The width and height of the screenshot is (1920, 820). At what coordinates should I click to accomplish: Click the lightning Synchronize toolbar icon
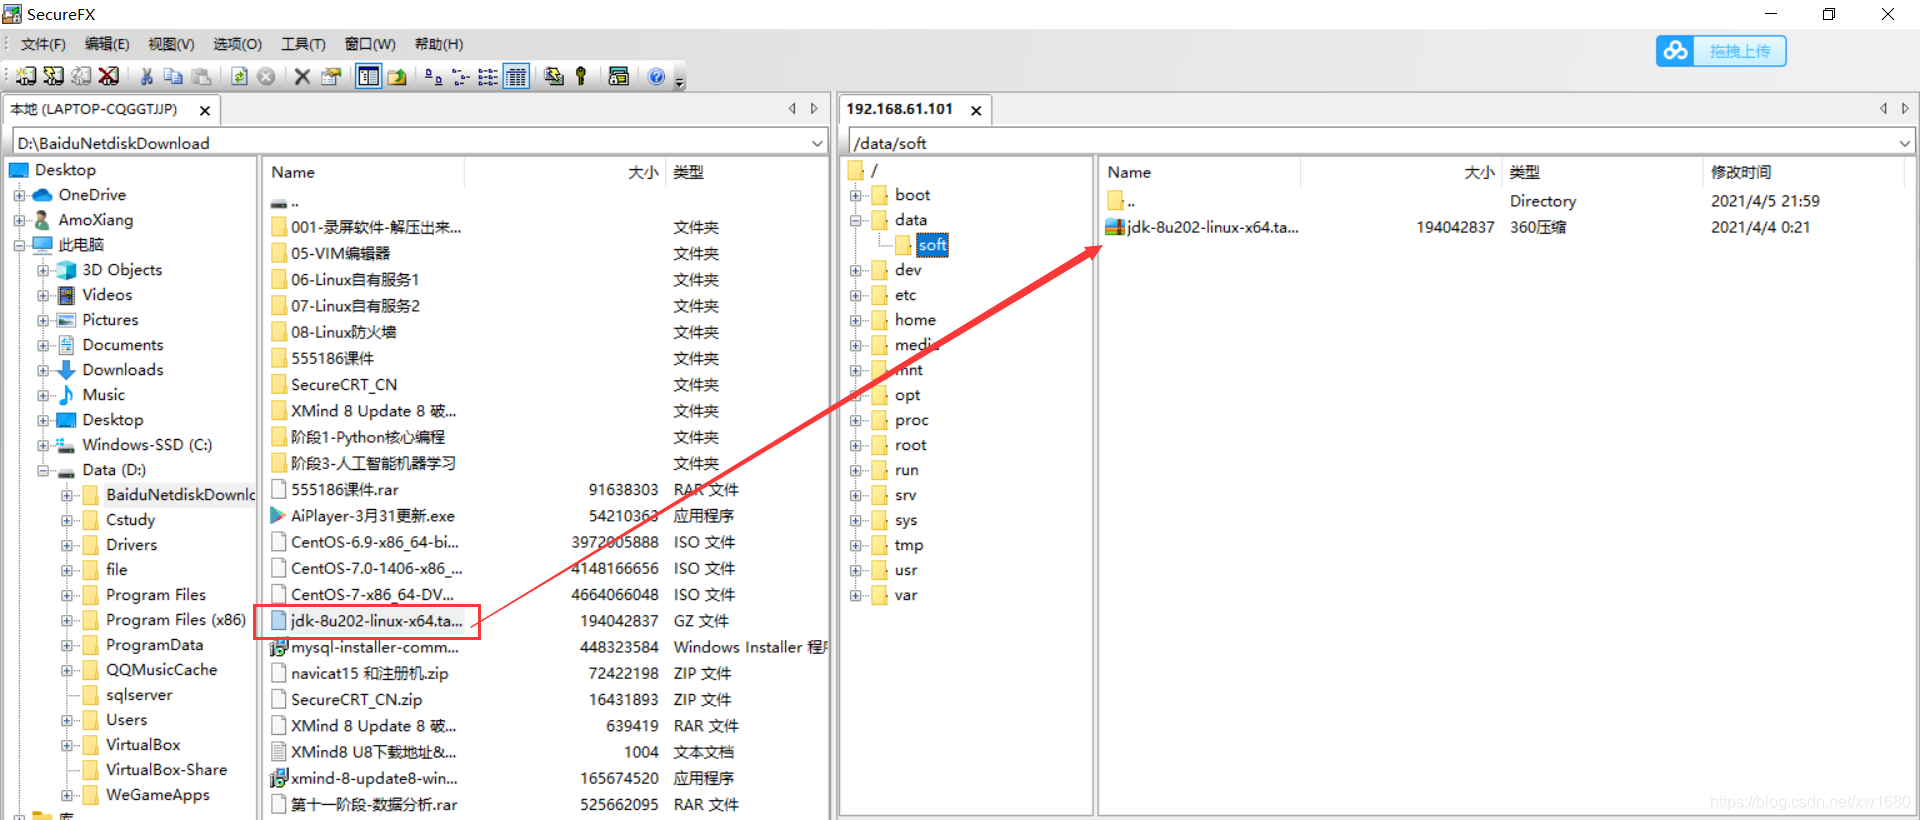pos(554,76)
